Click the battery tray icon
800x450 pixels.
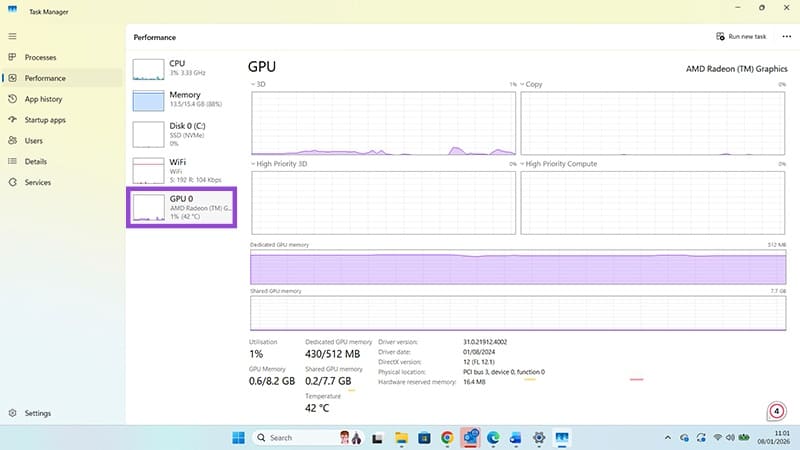tap(744, 438)
